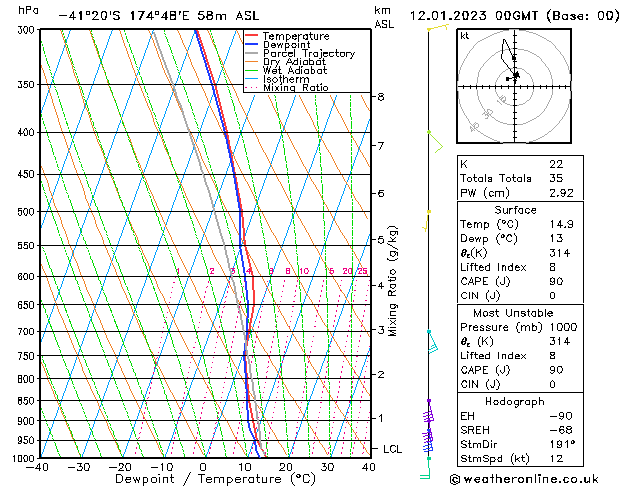Click the wind barb at 300 hPa
629x486 pixels.
438,28
